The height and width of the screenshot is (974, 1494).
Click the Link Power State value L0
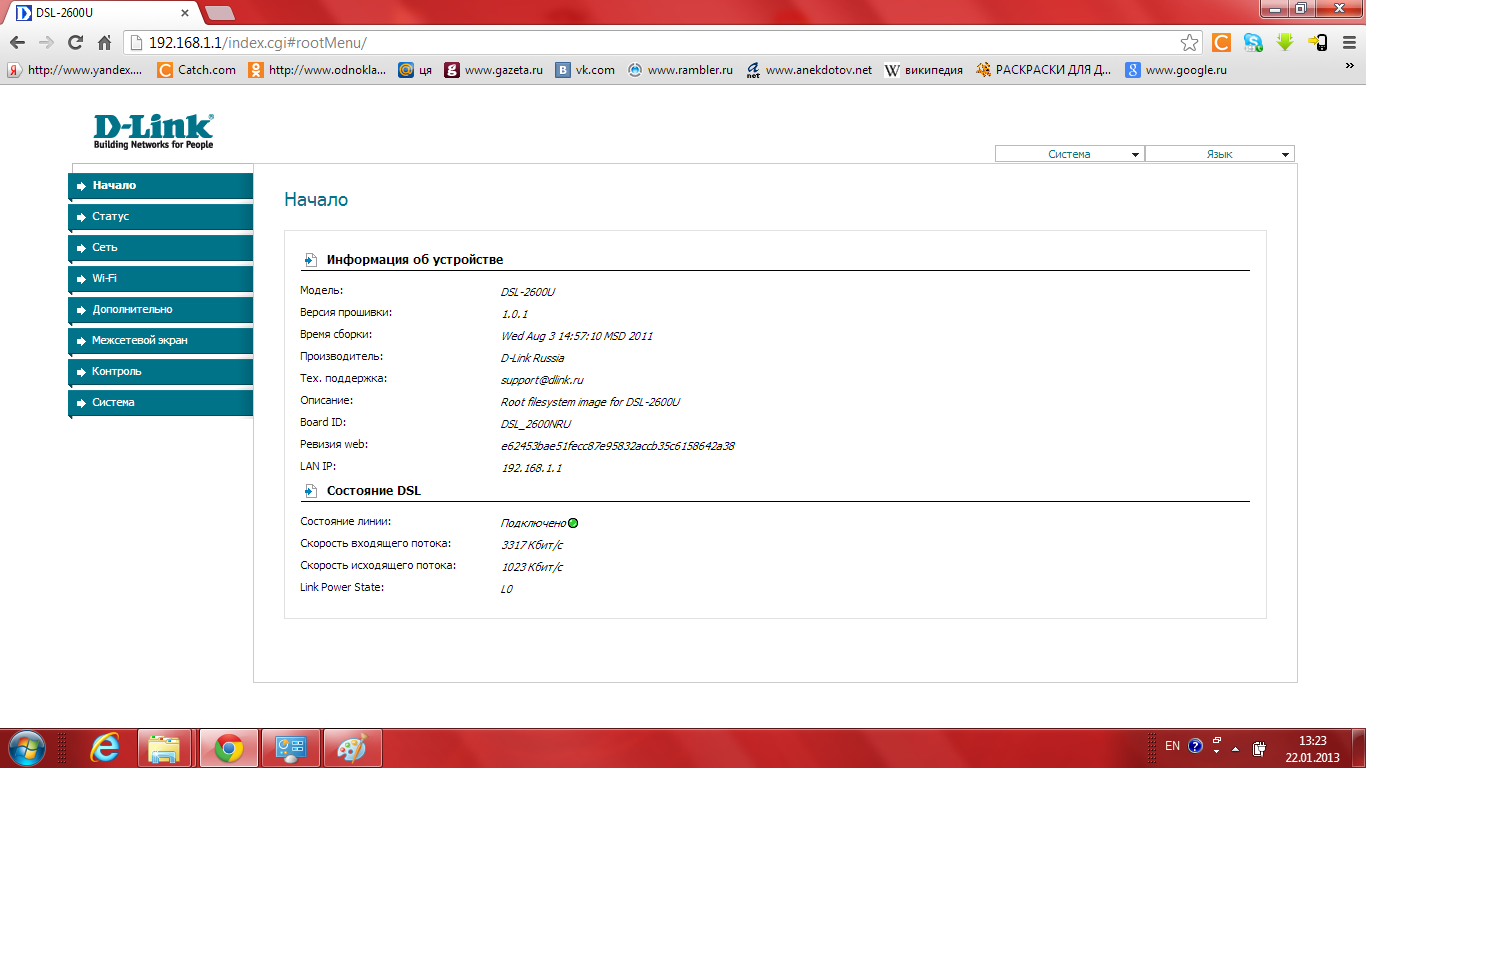tap(507, 589)
